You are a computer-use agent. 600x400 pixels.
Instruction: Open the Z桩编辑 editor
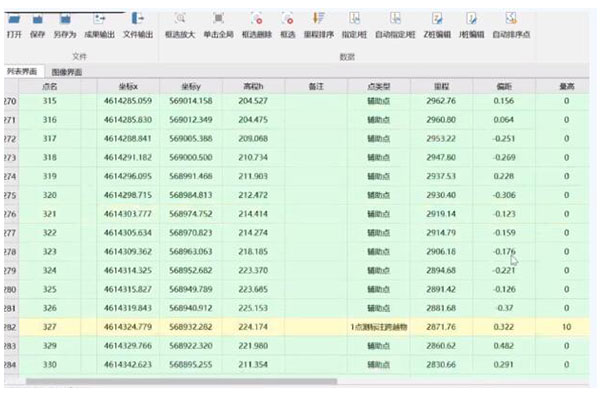[x=435, y=23]
